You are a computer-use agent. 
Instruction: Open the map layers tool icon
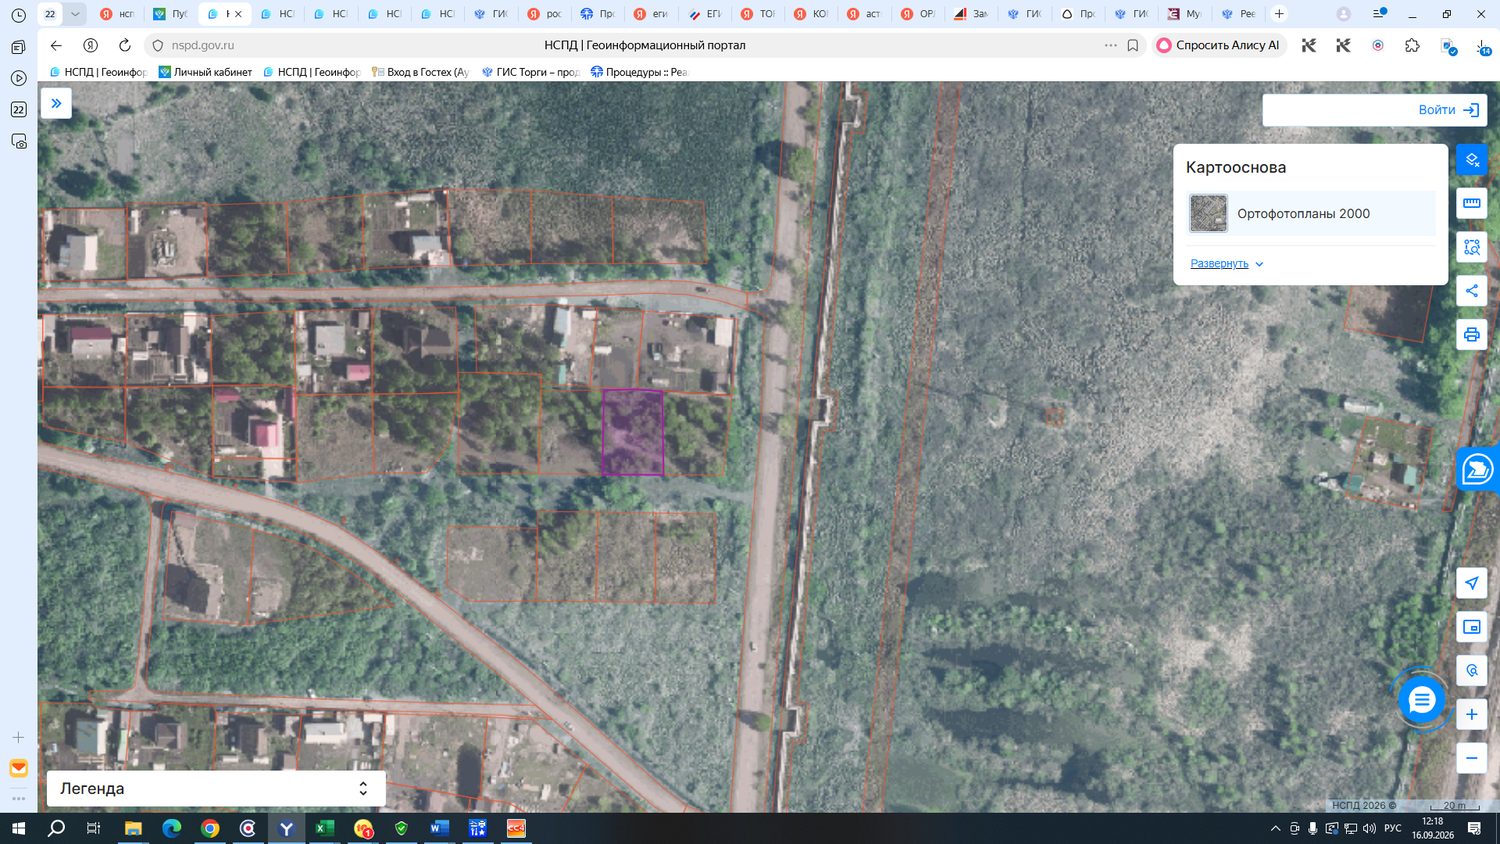pos(1471,159)
